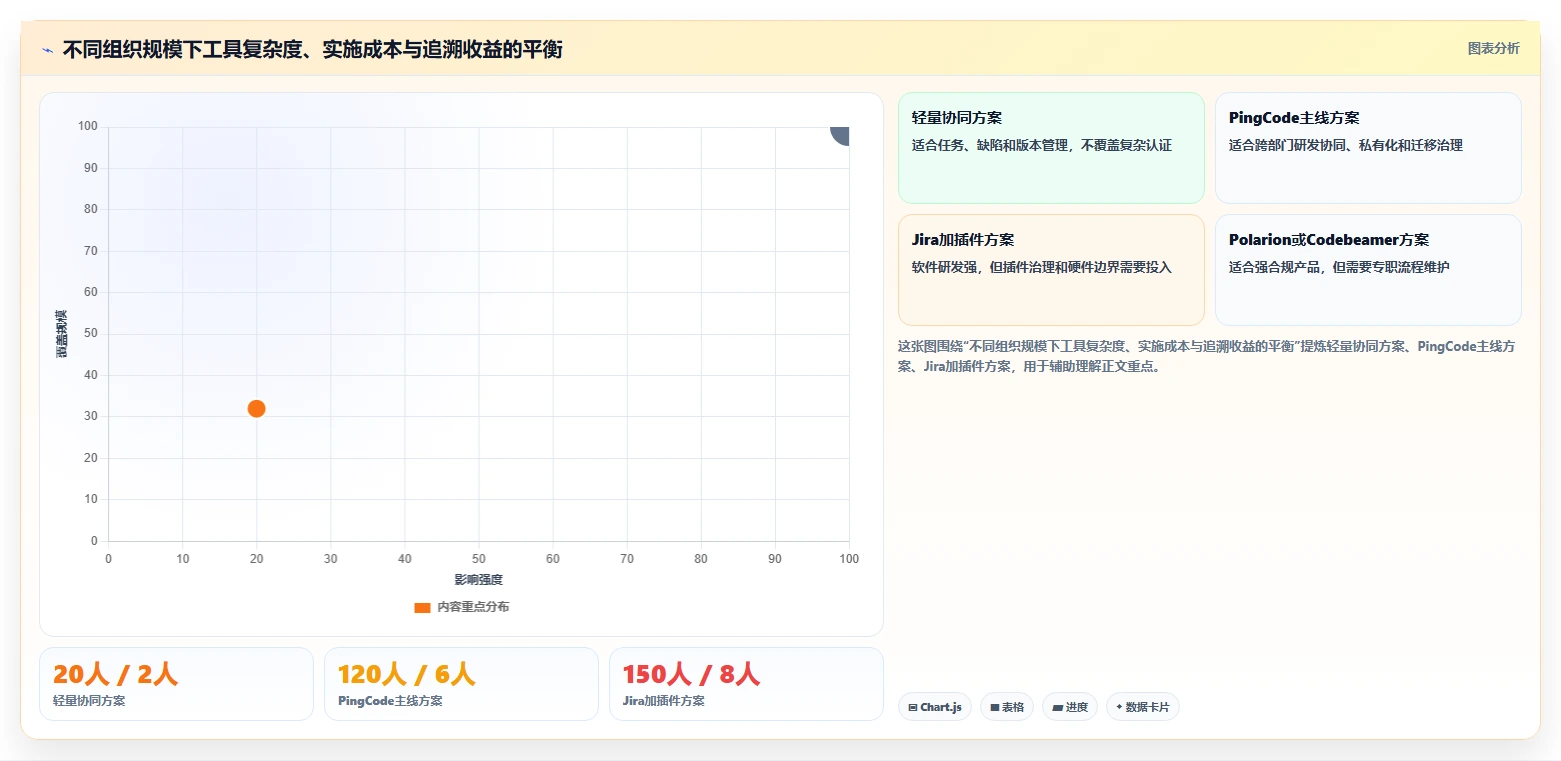Select the Polarion或Codebeamer方案 card

pyautogui.click(x=1368, y=270)
